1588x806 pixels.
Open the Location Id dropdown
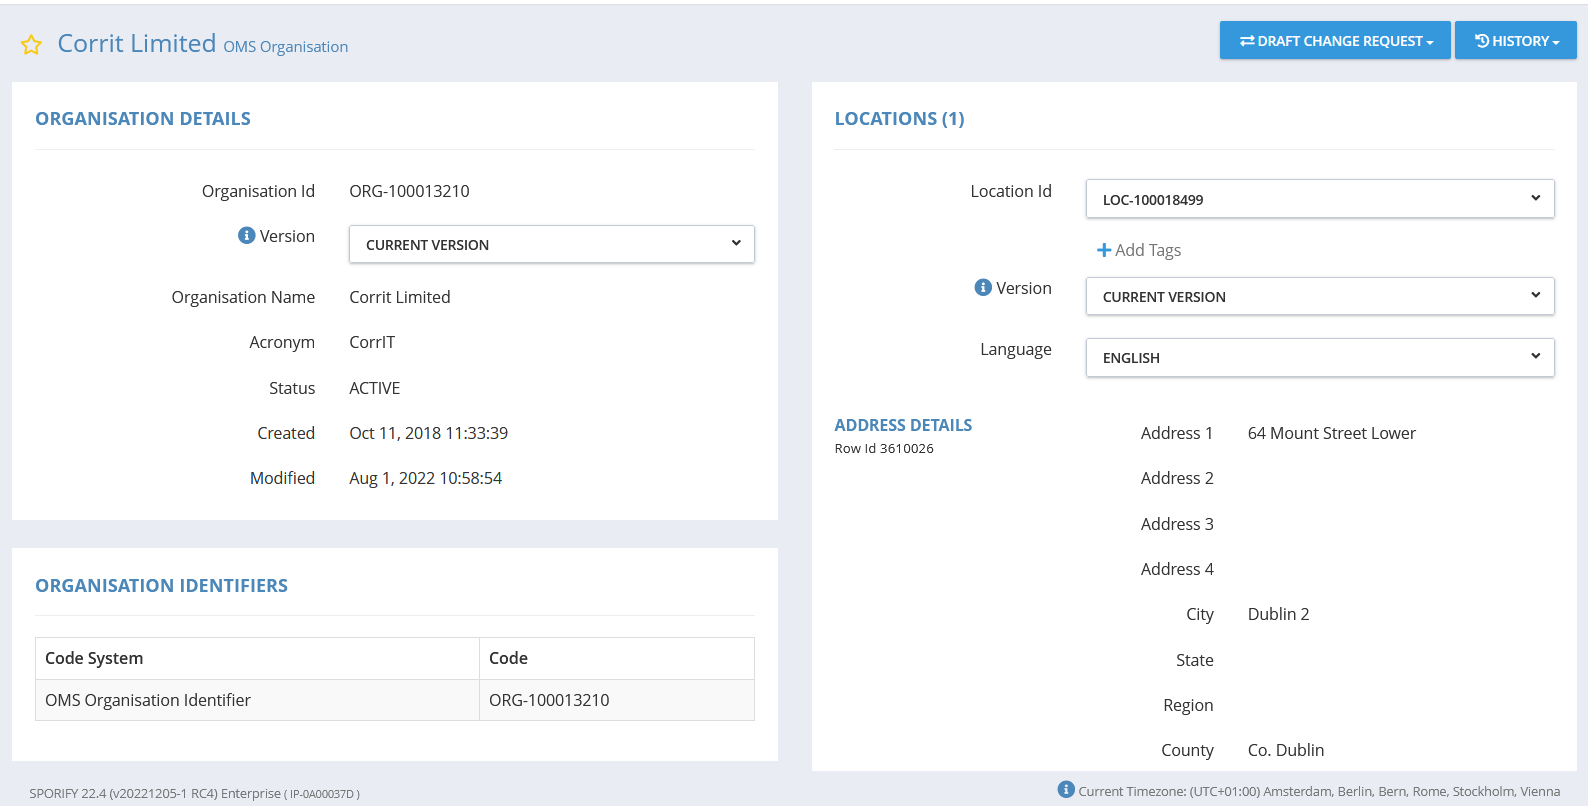1319,199
